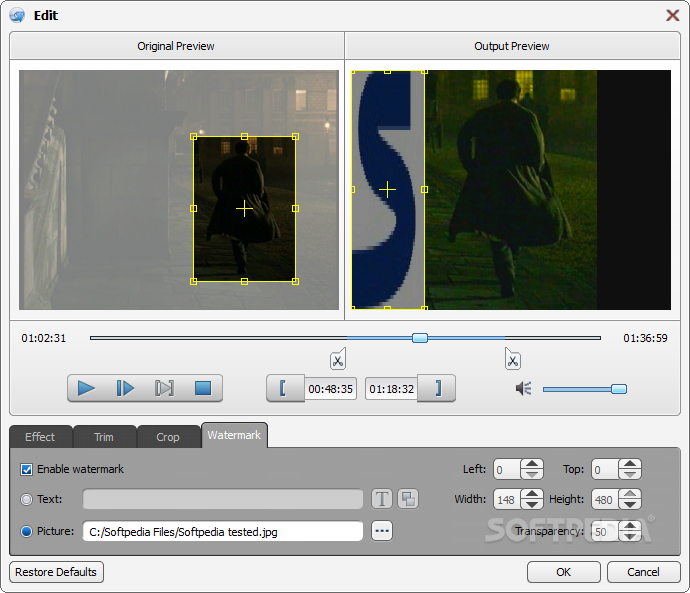The image size is (690, 593).
Task: Click the Transparency field showing 50
Action: click(x=605, y=531)
